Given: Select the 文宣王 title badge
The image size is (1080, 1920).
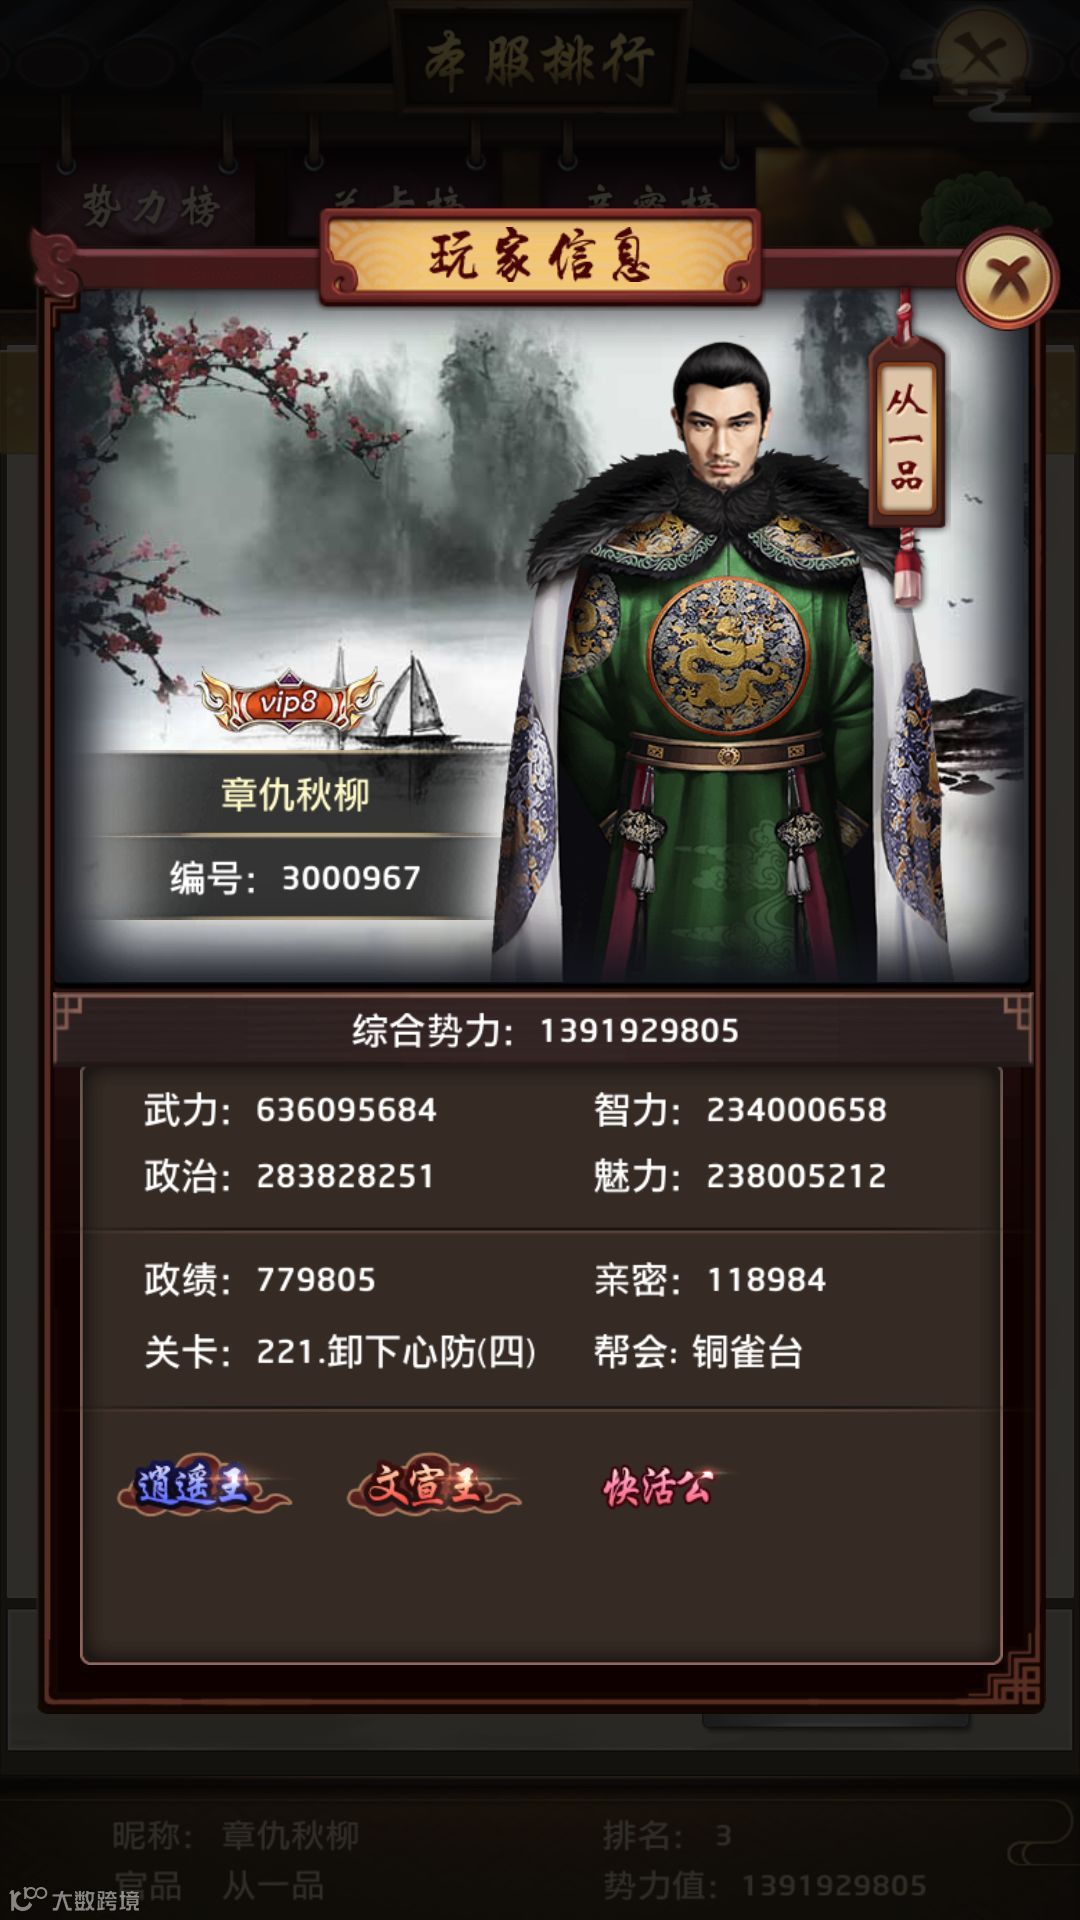Looking at the screenshot, I should (433, 1486).
